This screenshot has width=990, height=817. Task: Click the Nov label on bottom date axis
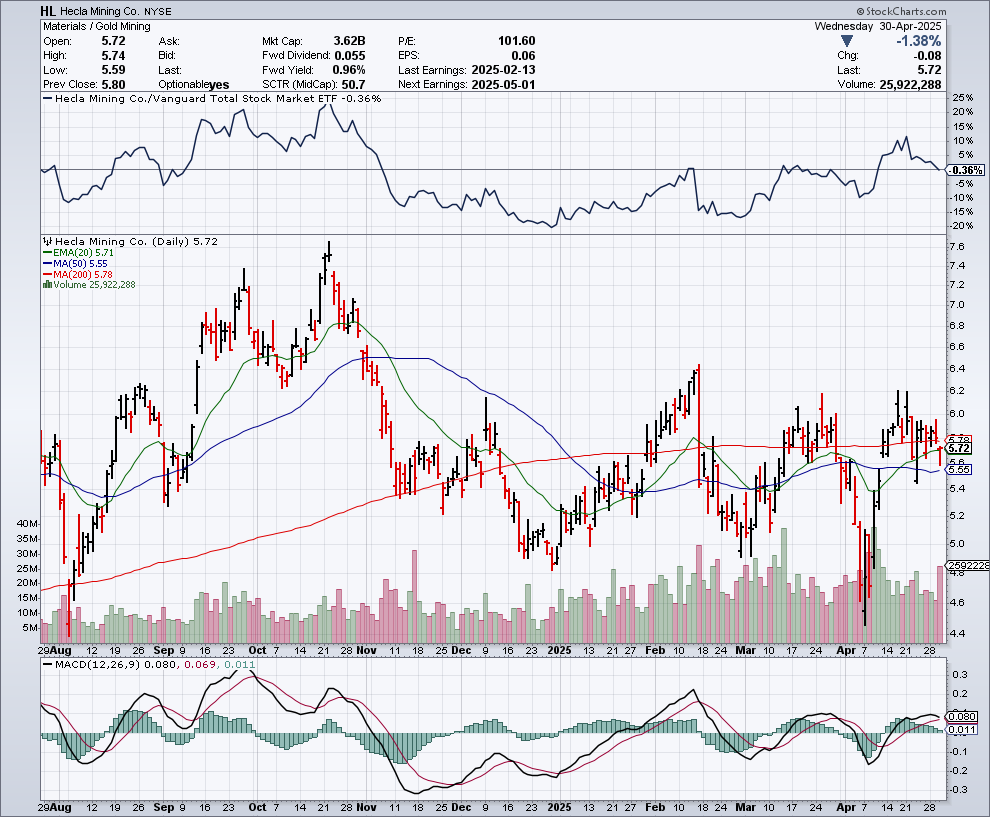[x=364, y=806]
